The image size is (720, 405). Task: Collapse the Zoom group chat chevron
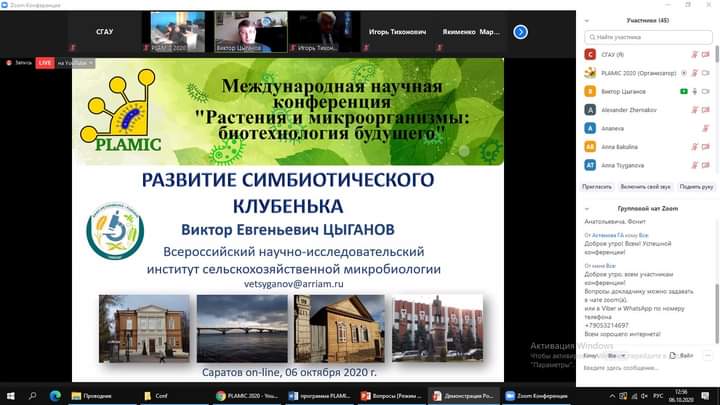click(587, 209)
